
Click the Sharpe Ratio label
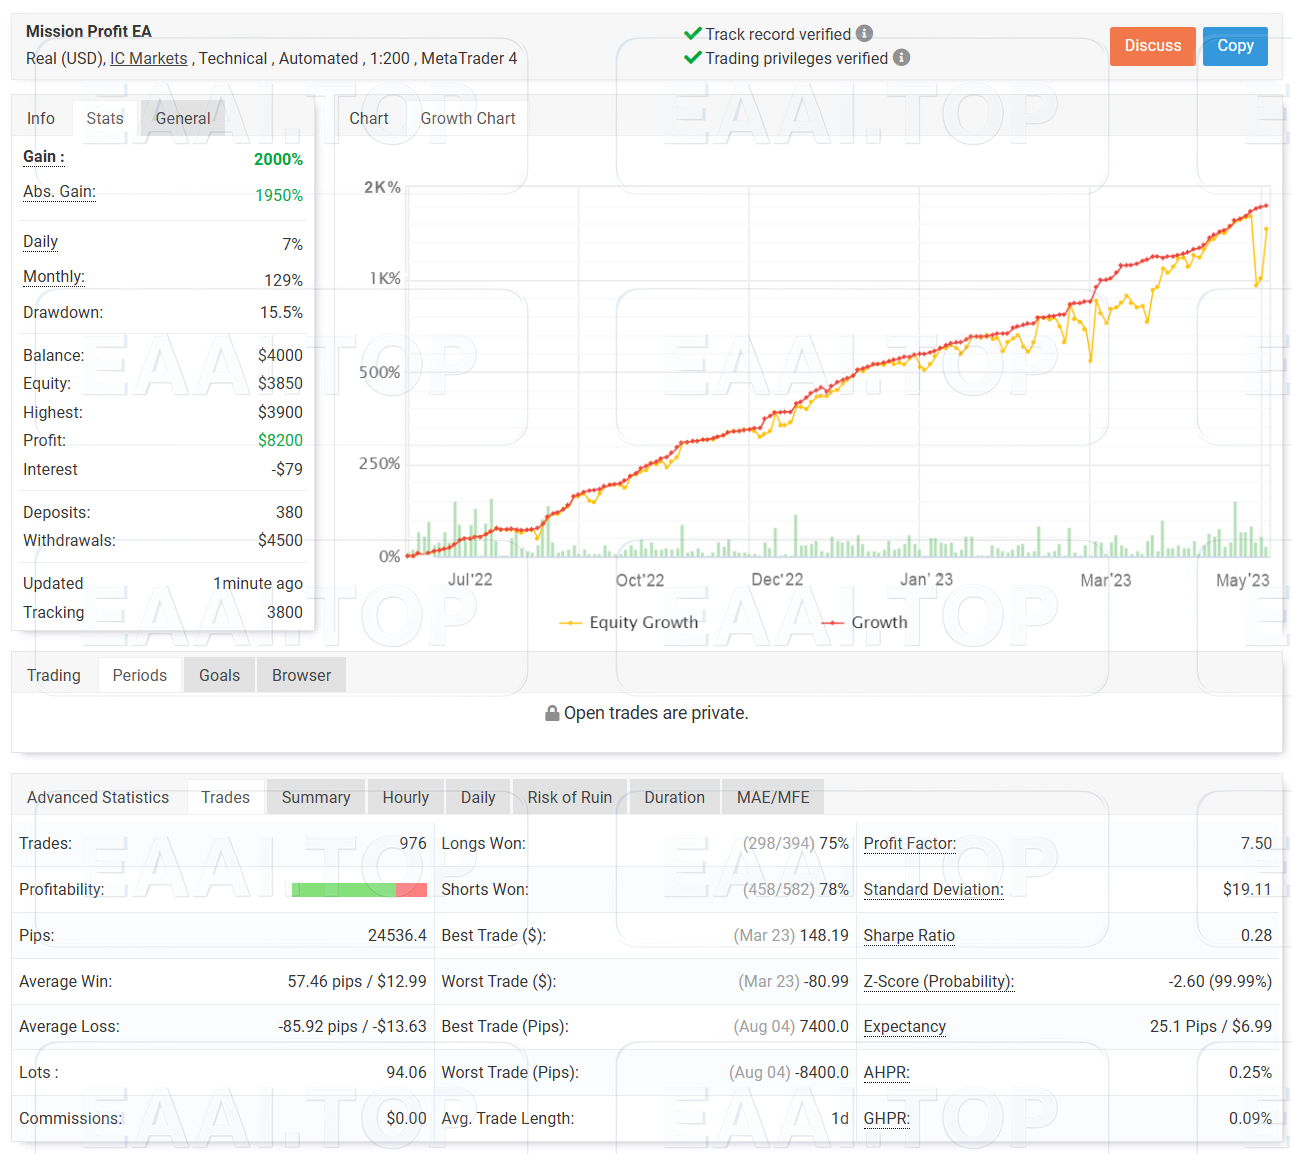[x=909, y=936]
